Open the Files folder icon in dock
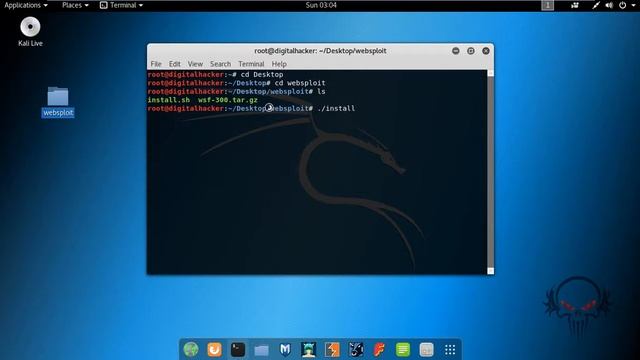Screen dimensions: 640x360 [261, 350]
